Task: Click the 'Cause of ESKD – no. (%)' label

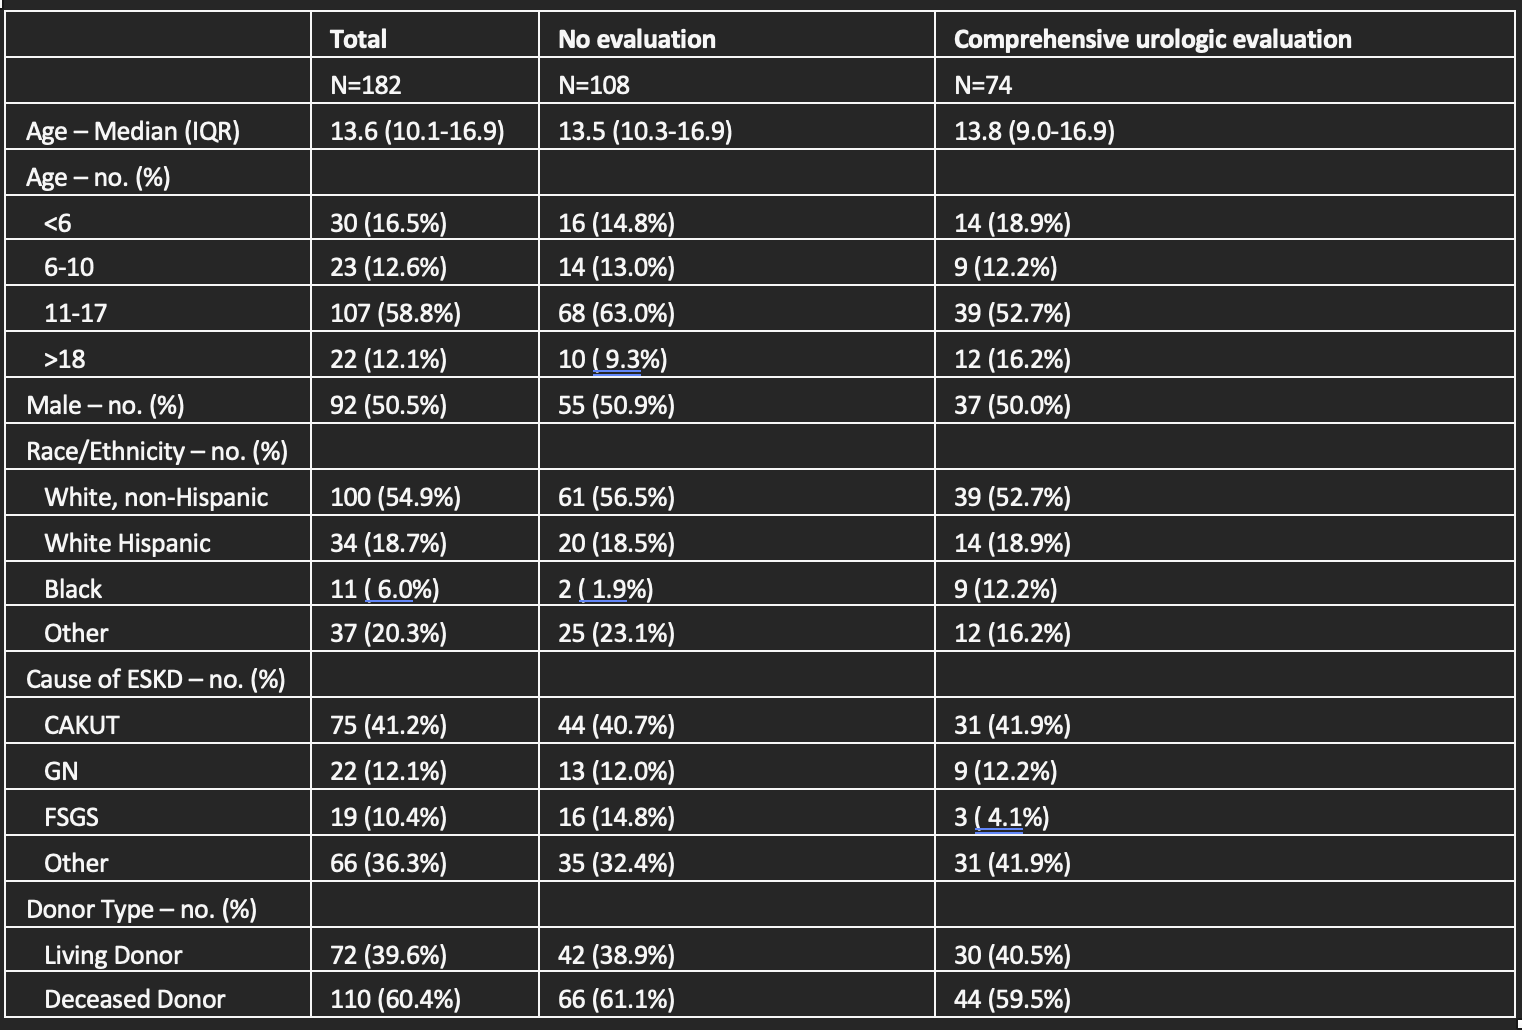Action: (156, 679)
